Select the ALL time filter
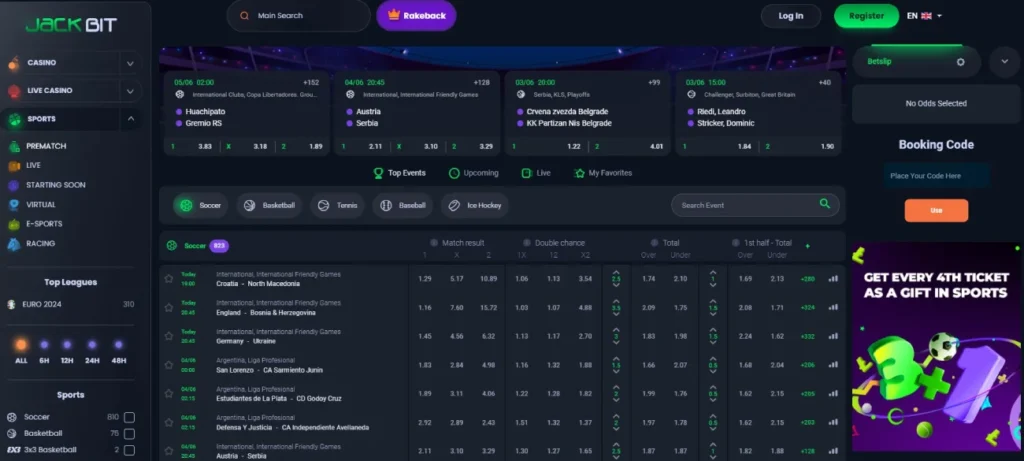Viewport: 1024px width, 461px height. point(22,351)
